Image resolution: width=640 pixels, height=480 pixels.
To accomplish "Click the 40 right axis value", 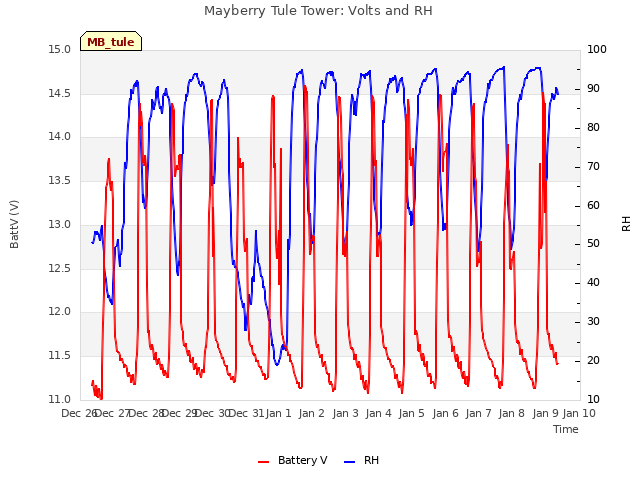I will (593, 282).
